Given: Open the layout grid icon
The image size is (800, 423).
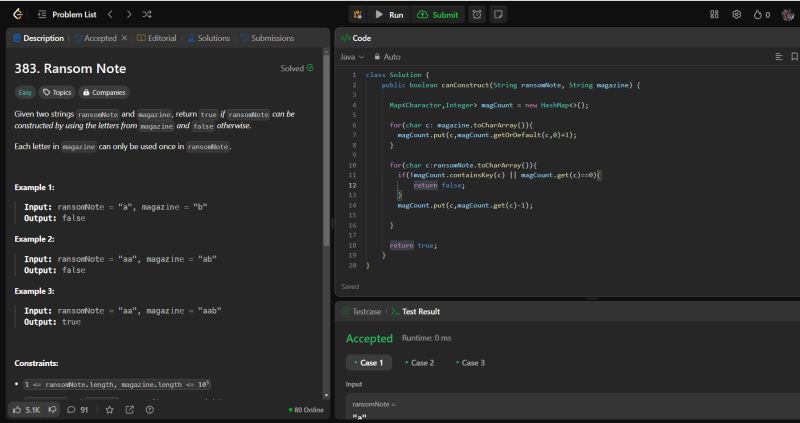Looking at the screenshot, I should pyautogui.click(x=714, y=14).
